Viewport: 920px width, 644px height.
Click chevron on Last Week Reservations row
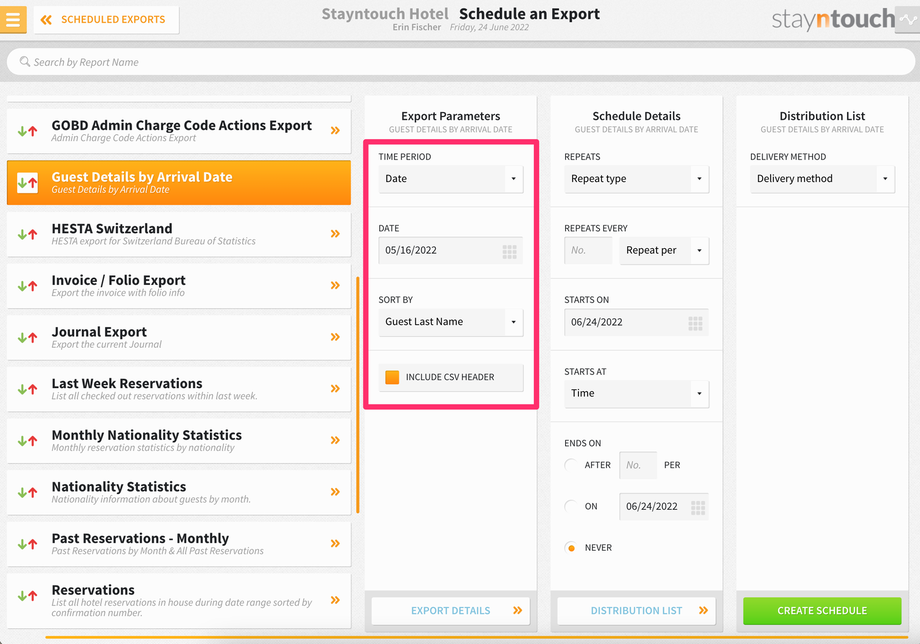335,388
